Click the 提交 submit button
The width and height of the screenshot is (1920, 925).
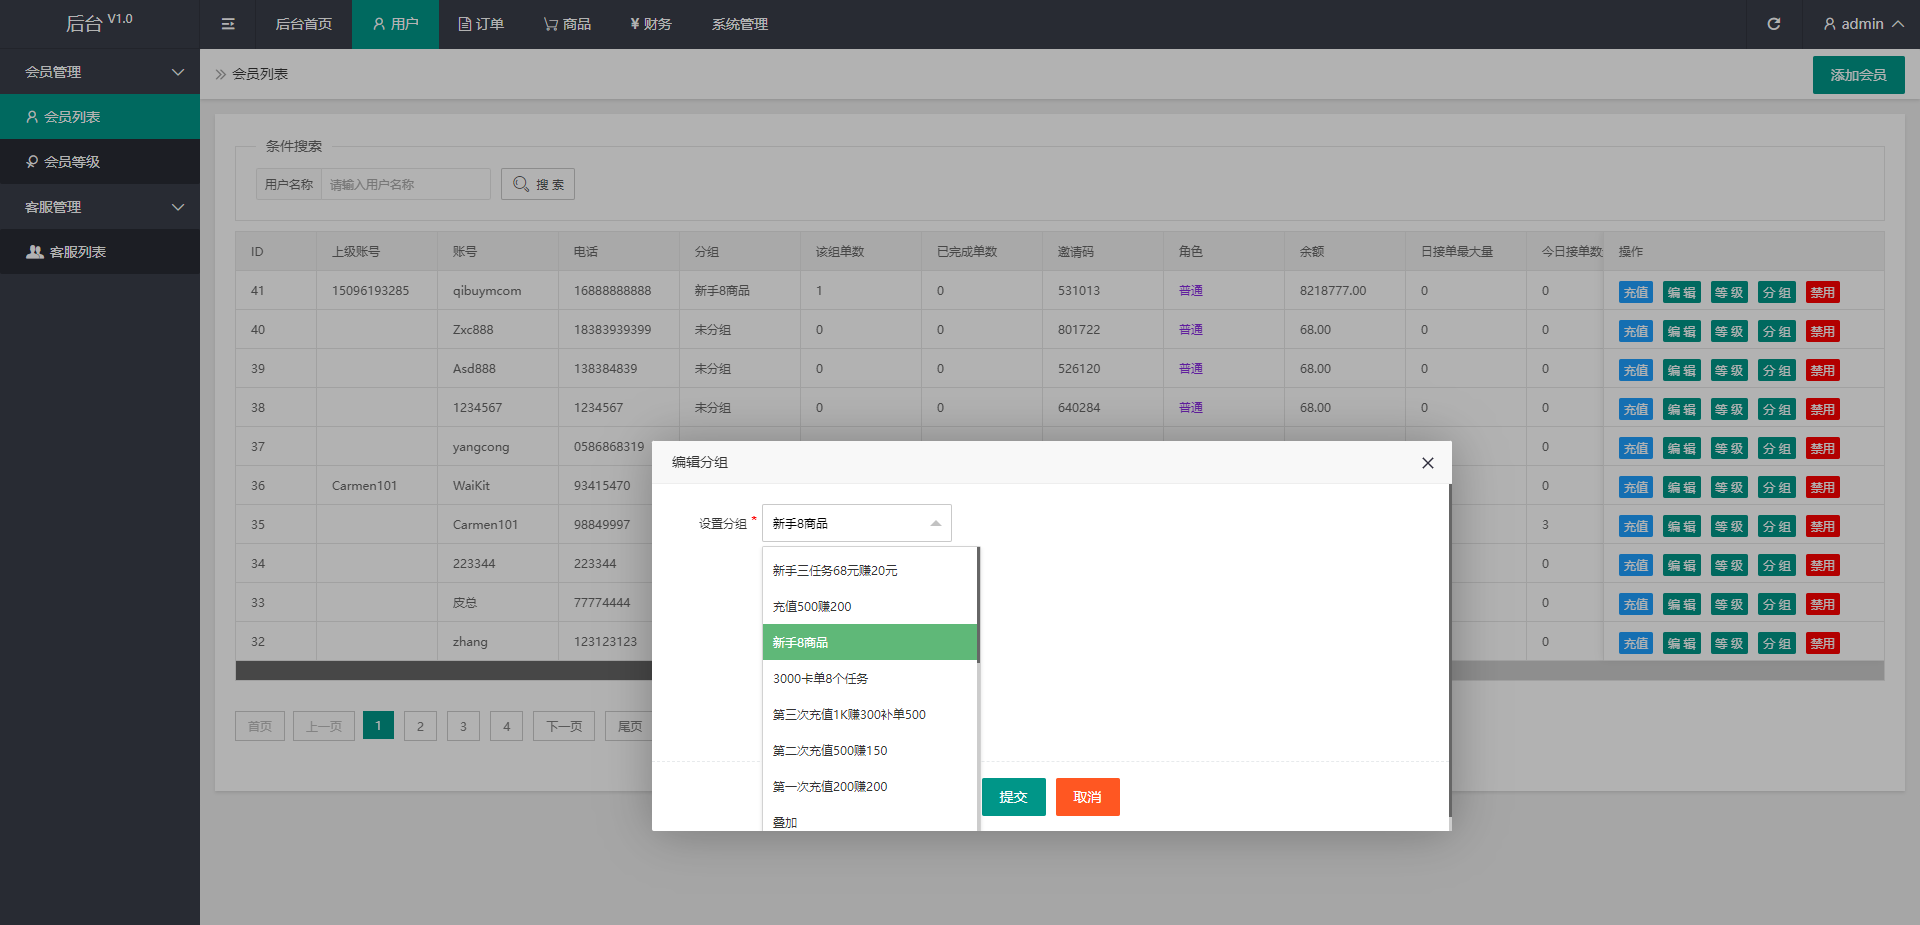point(1013,797)
